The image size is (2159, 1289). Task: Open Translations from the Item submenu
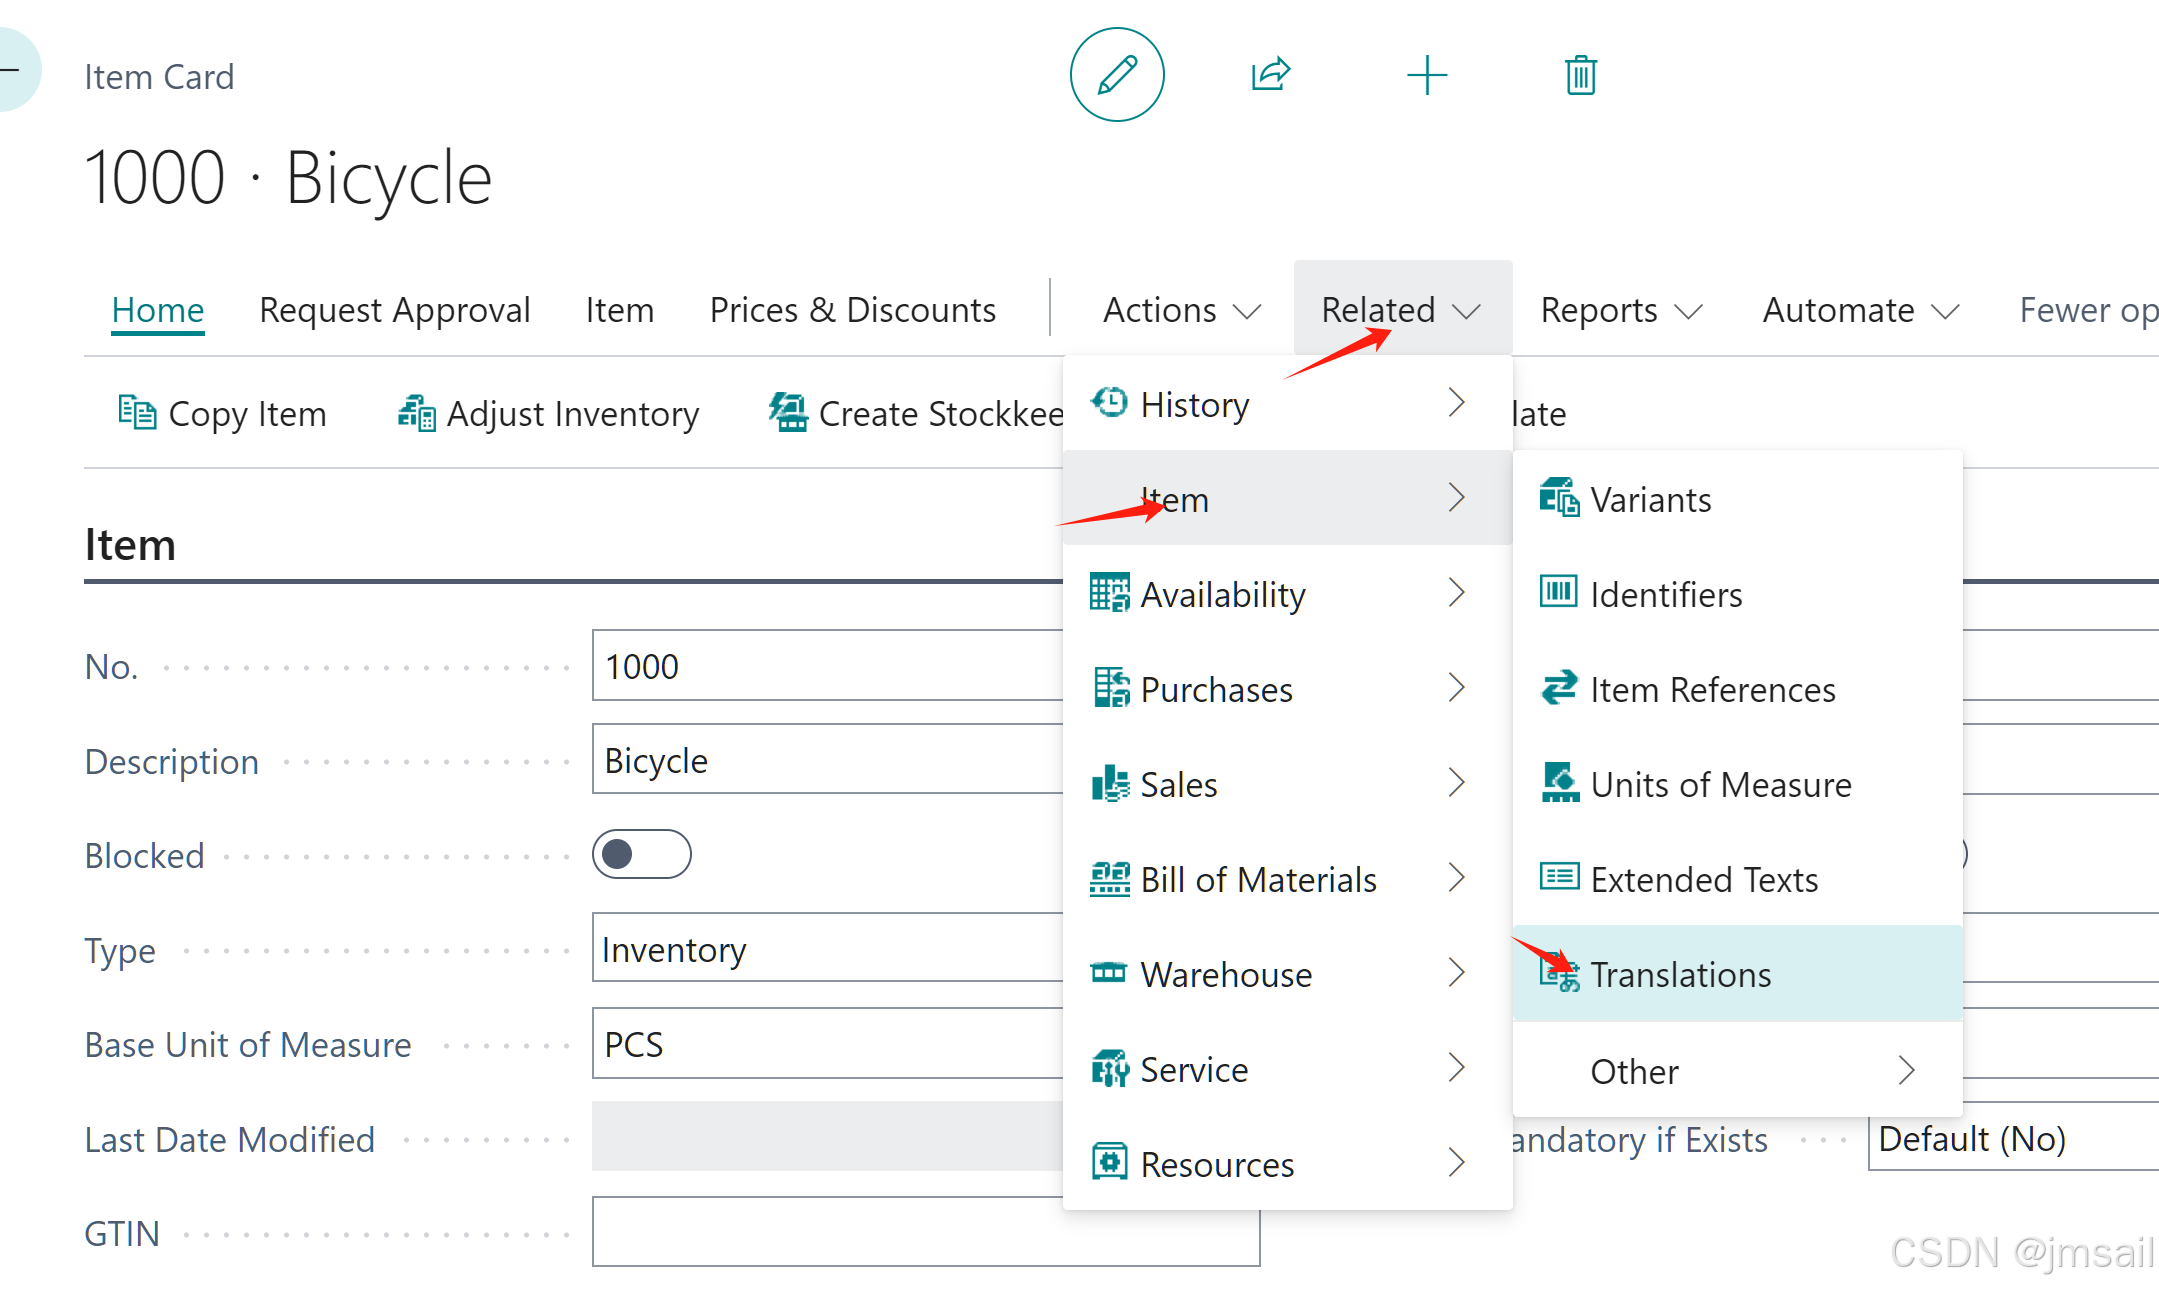click(1680, 974)
